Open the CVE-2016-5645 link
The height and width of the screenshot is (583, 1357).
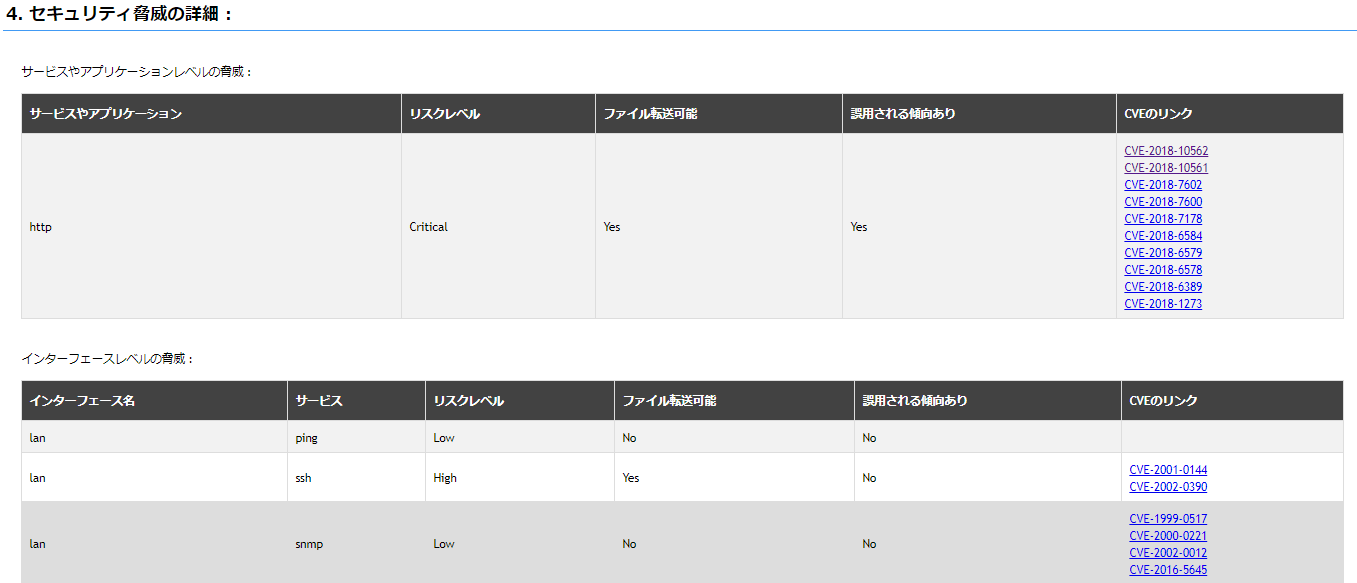pos(1168,570)
